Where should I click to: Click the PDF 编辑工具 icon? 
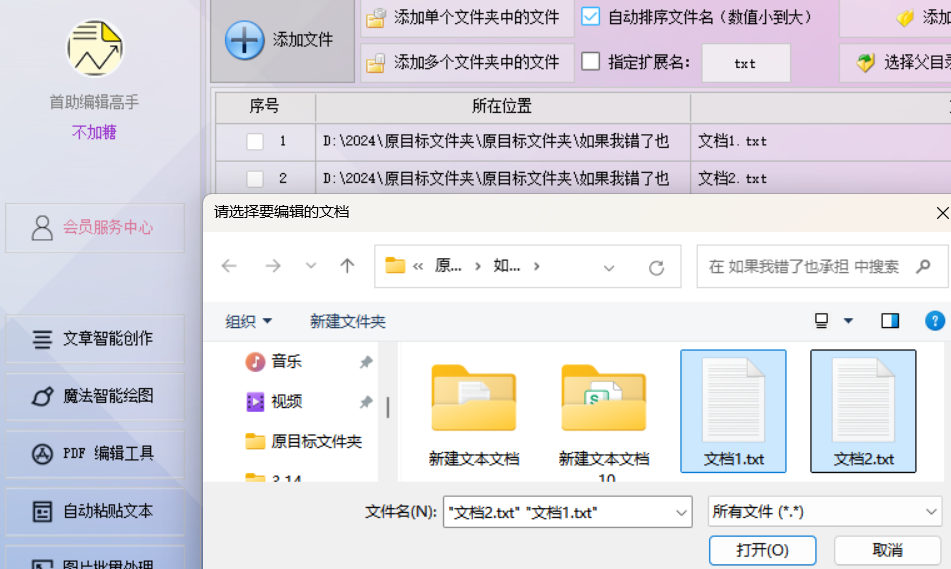coord(42,454)
